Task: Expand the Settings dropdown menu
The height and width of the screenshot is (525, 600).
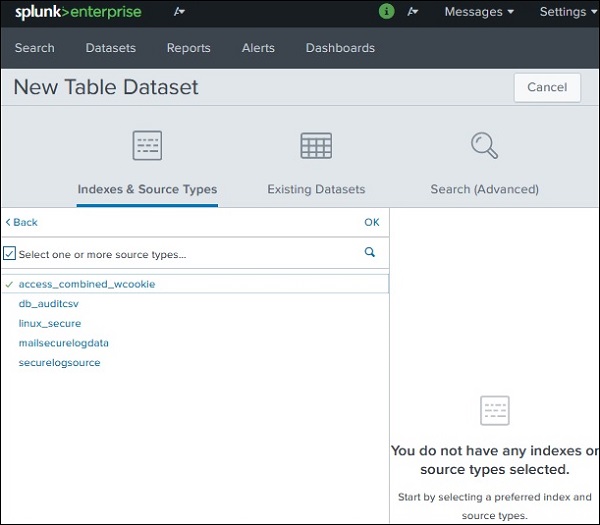Action: tap(568, 12)
